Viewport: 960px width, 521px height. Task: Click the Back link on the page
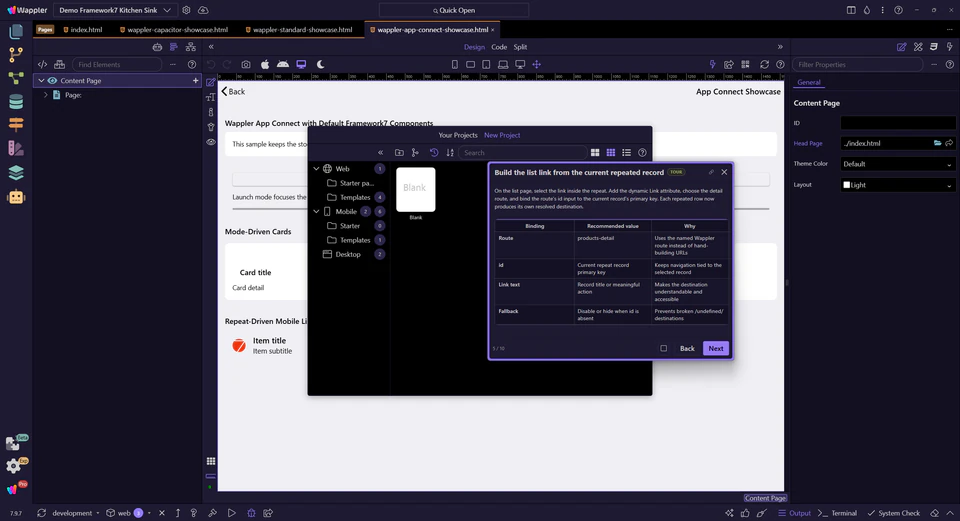pyautogui.click(x=233, y=91)
